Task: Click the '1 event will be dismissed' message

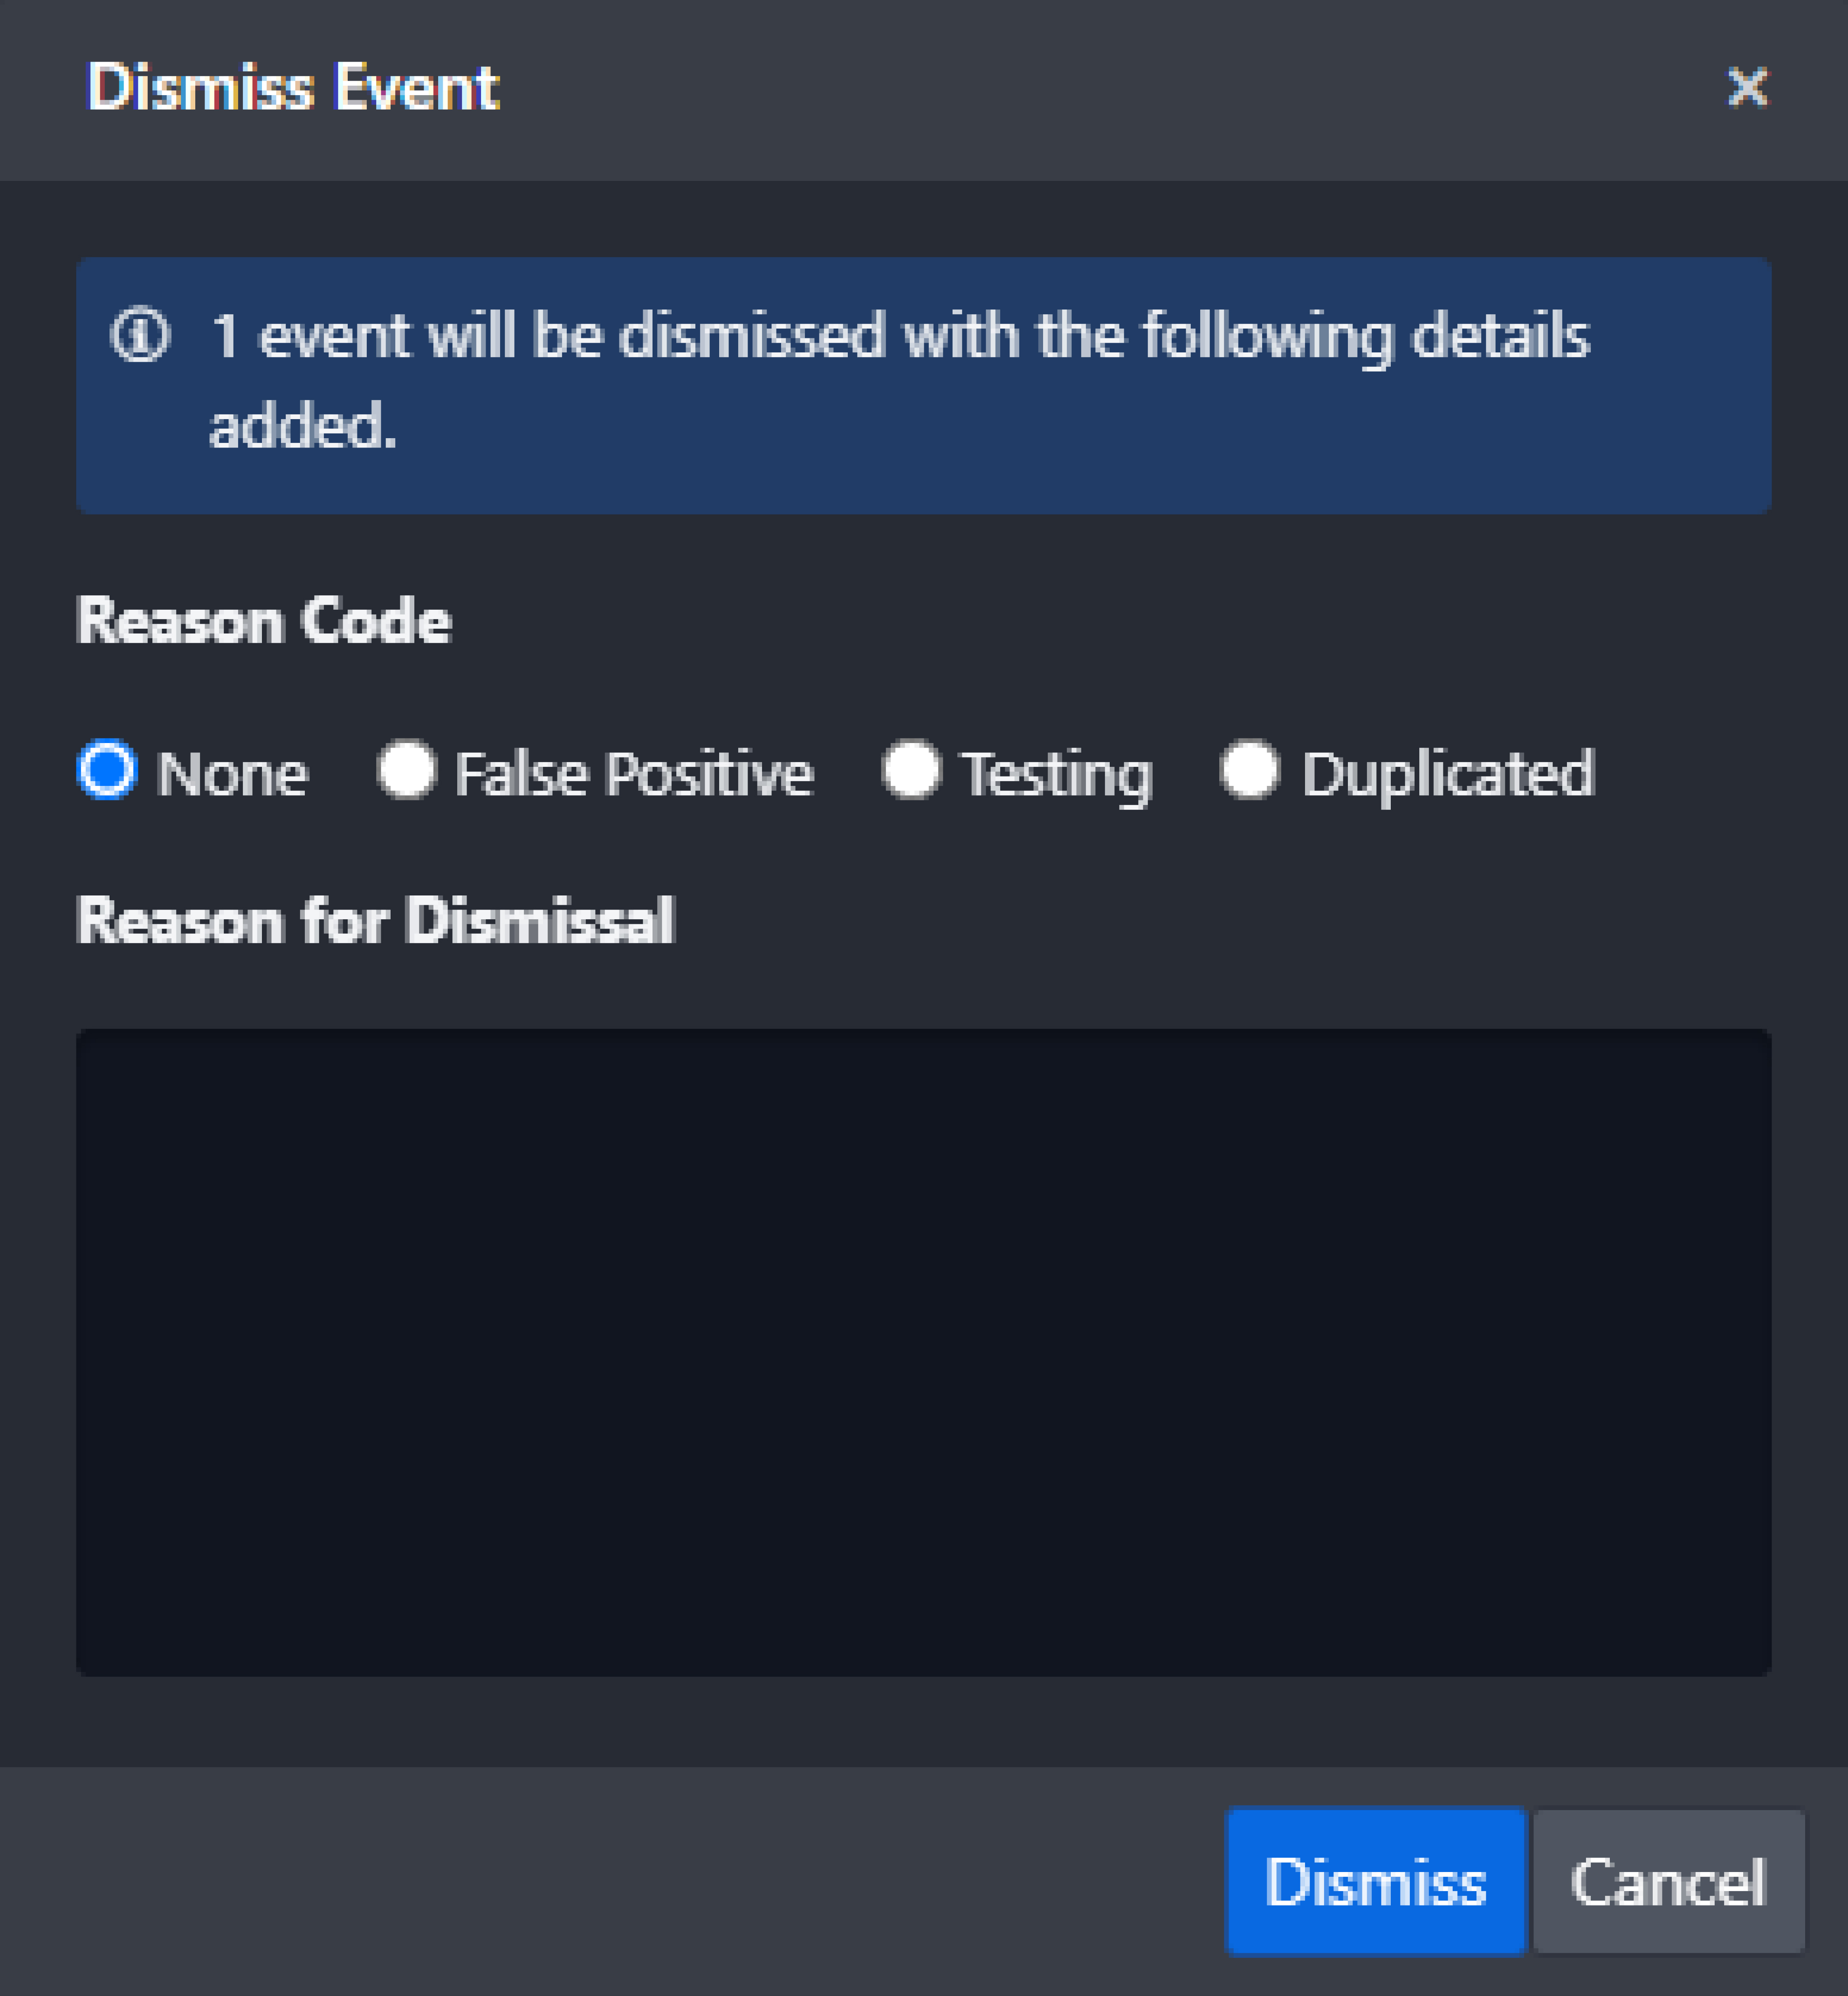Action: click(900, 335)
